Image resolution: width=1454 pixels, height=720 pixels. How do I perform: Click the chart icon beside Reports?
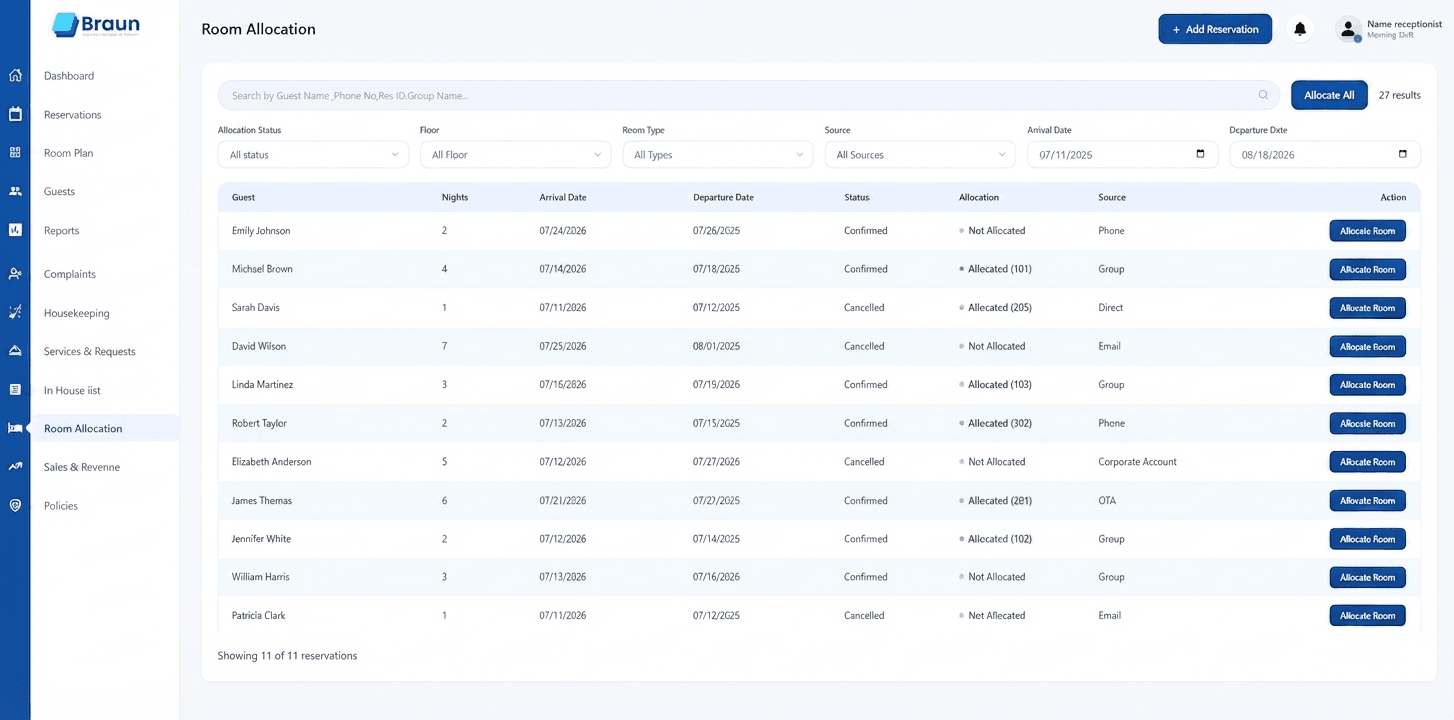[15, 230]
